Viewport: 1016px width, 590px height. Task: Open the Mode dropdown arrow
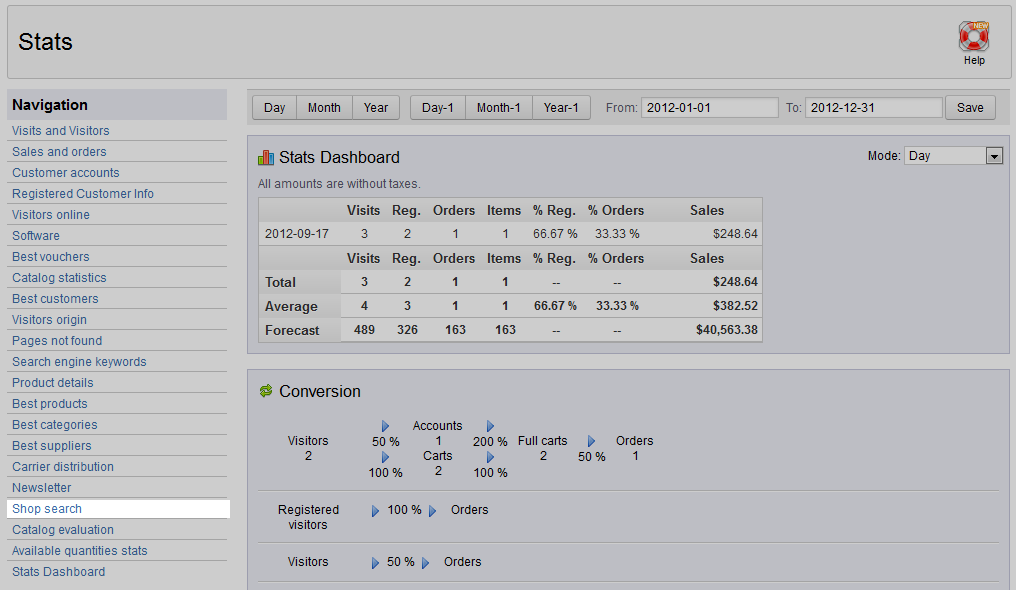994,156
